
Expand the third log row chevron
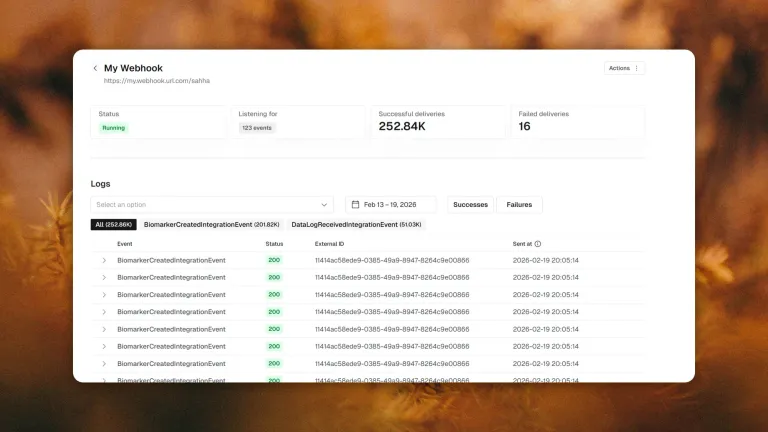coord(104,295)
